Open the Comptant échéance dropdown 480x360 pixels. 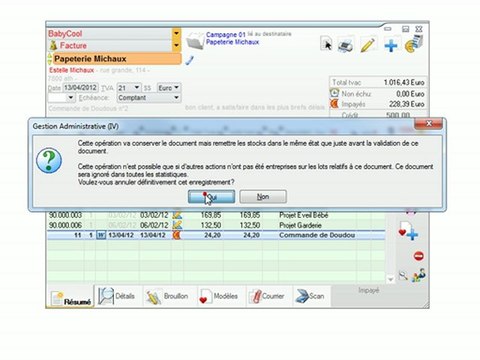tap(176, 98)
